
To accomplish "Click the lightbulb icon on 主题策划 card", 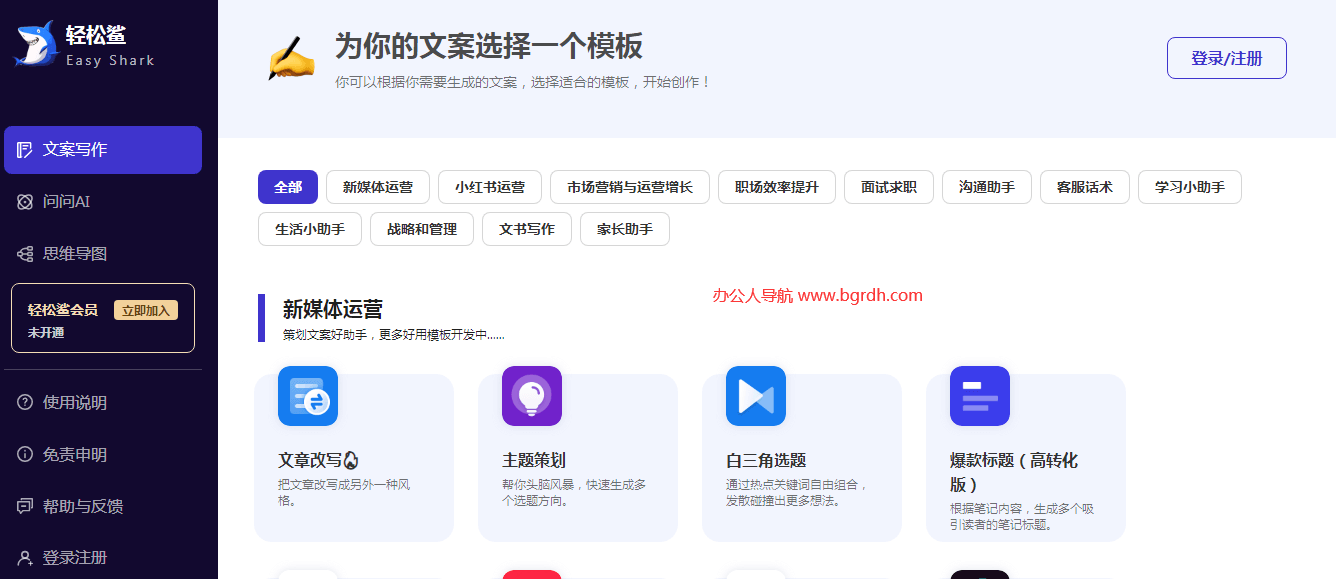I will click(531, 396).
